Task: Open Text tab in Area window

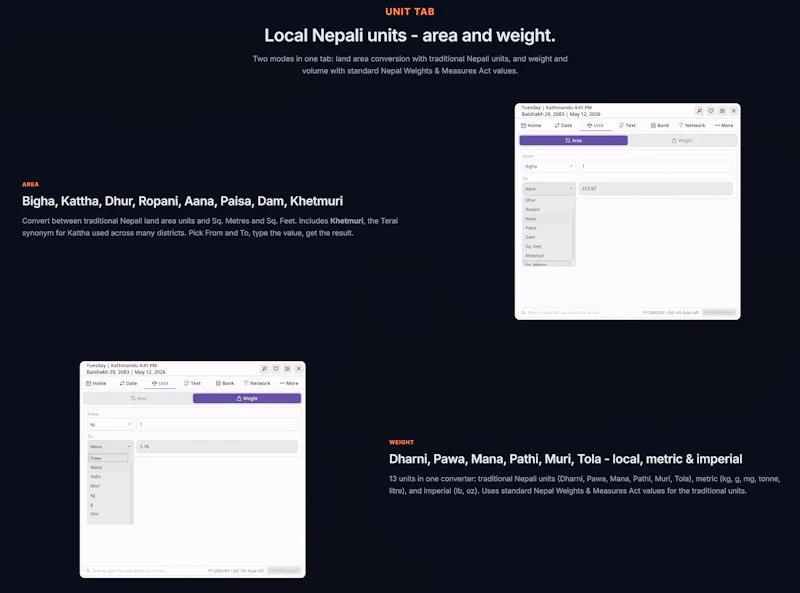Action: [628, 125]
